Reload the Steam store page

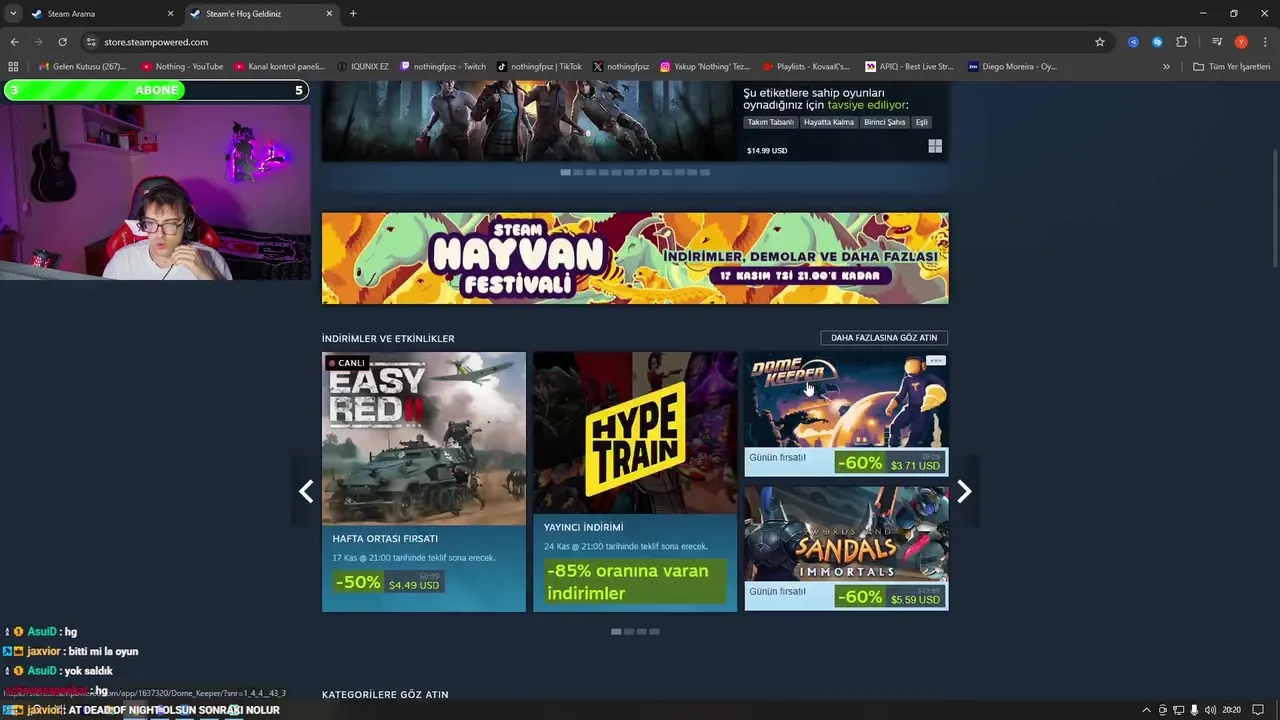click(x=62, y=42)
